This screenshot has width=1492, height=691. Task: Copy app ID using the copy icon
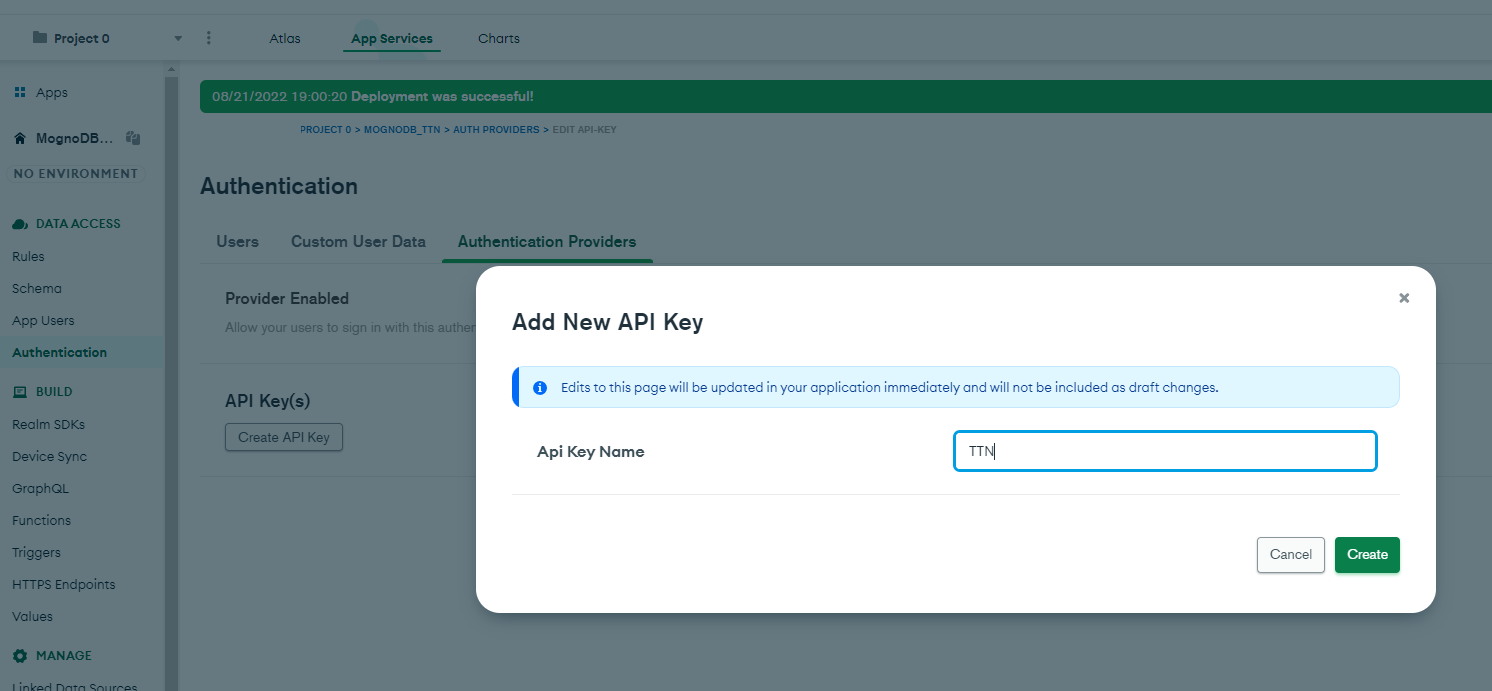point(133,139)
